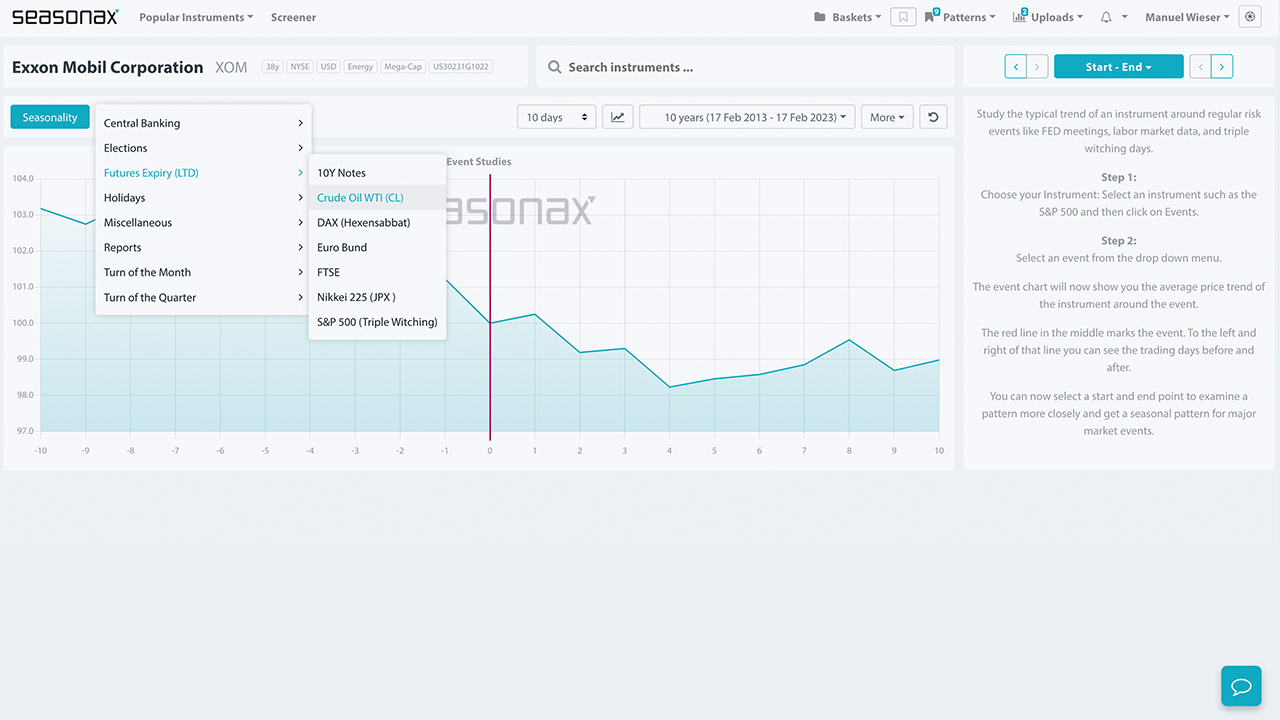The image size is (1280, 720).
Task: Click the Screener link
Action: tap(292, 17)
